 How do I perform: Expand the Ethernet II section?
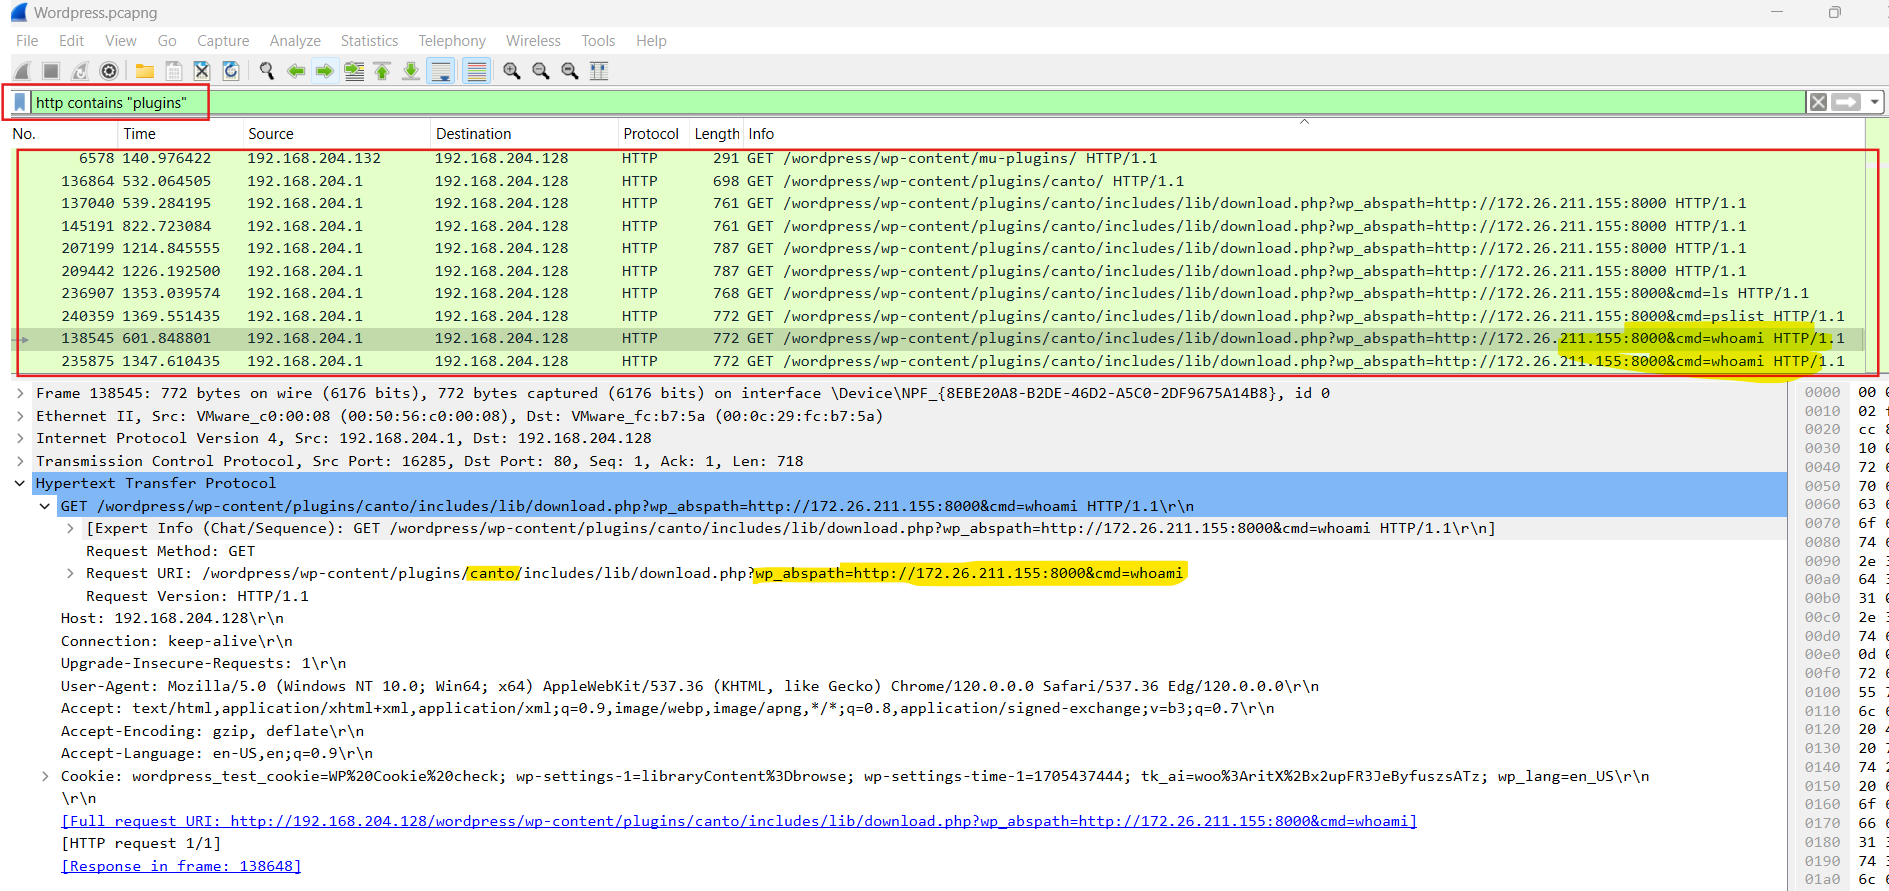click(x=20, y=416)
